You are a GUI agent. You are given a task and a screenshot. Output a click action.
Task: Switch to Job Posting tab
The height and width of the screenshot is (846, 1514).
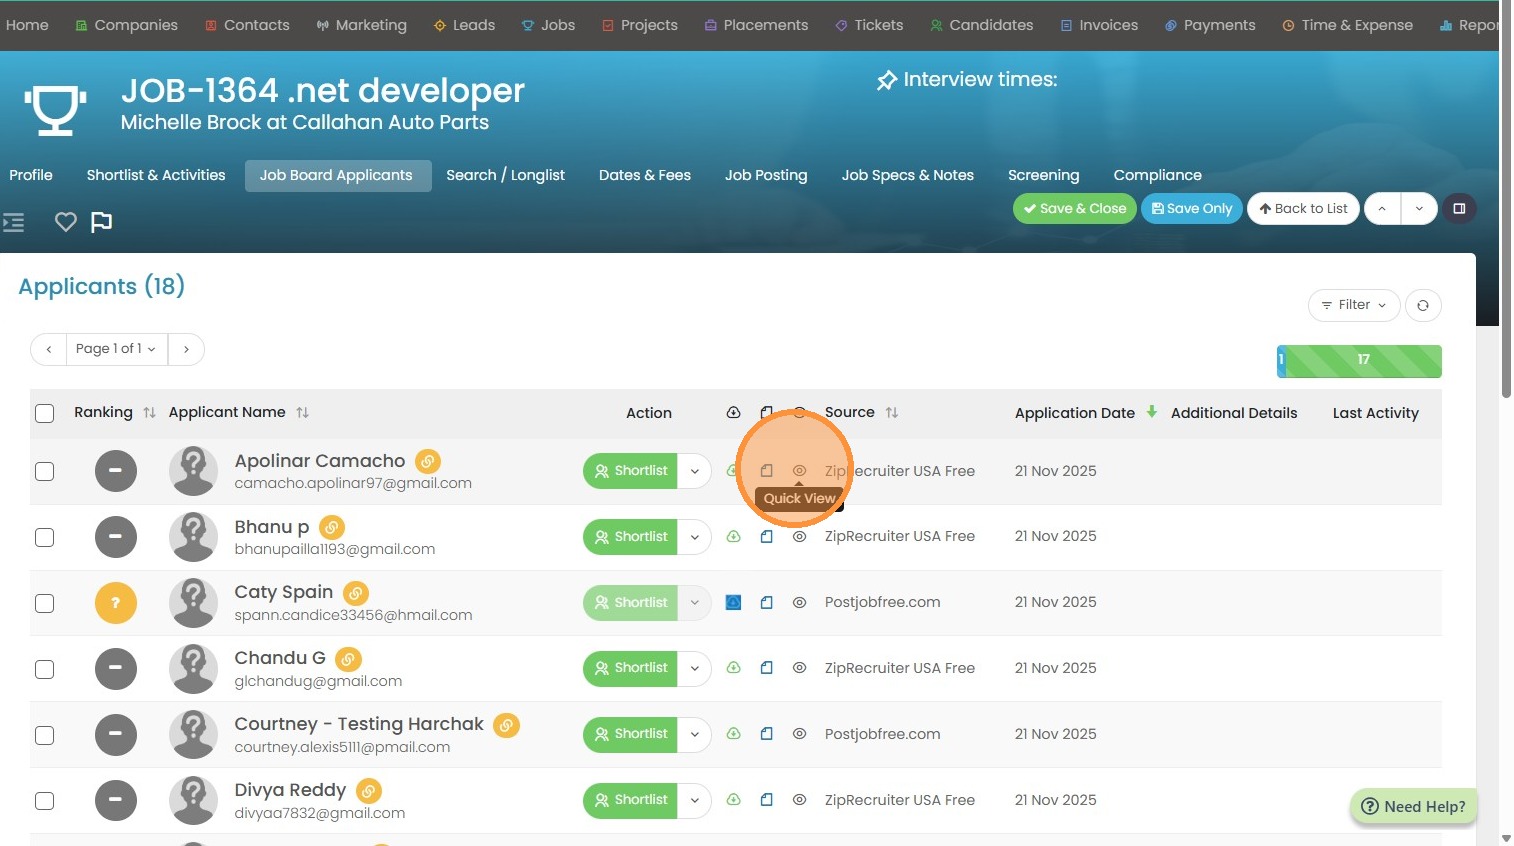tap(766, 175)
